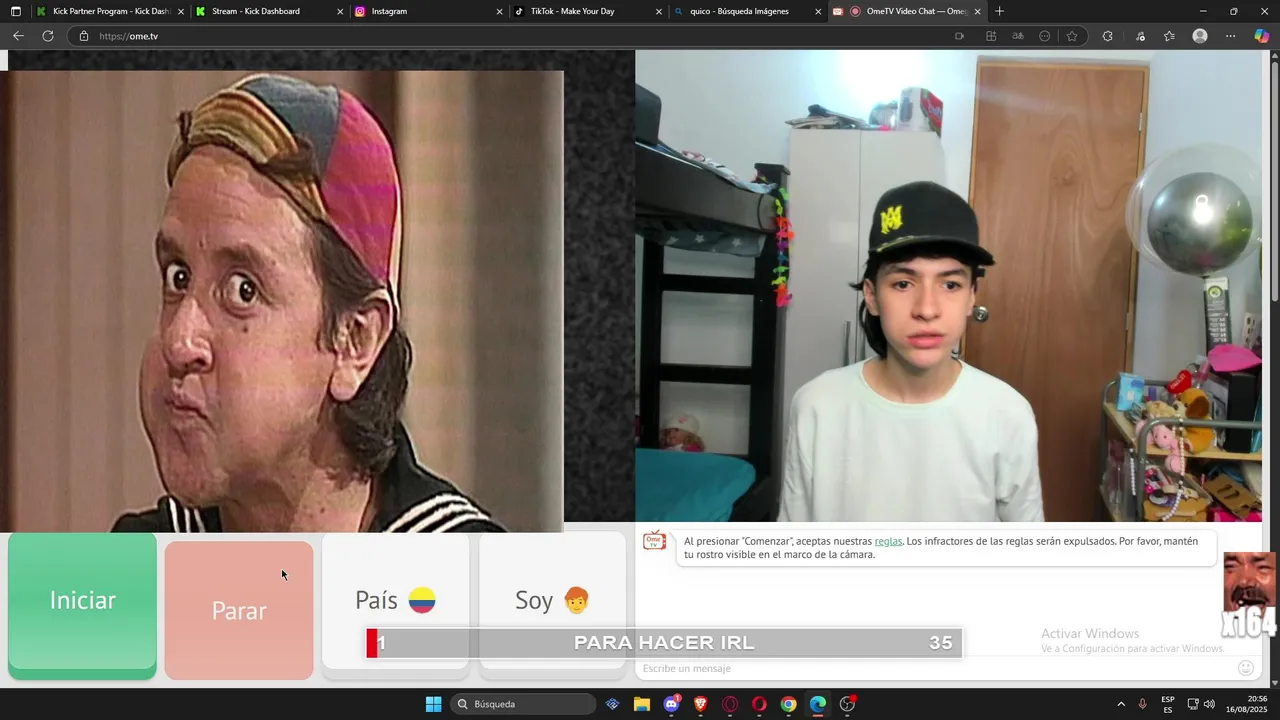Screen dimensions: 1280x720
Task: Open the media control icon in the toolbar
Action: 1140,36
